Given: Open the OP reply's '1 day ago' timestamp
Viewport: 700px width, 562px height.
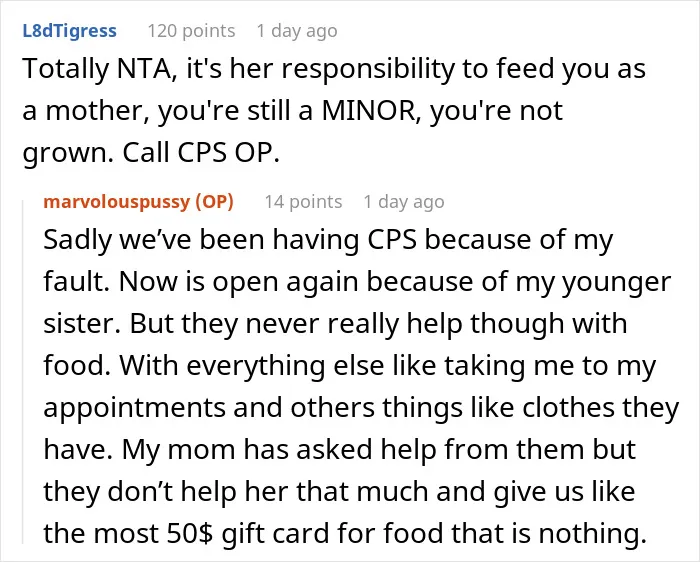Looking at the screenshot, I should [404, 202].
